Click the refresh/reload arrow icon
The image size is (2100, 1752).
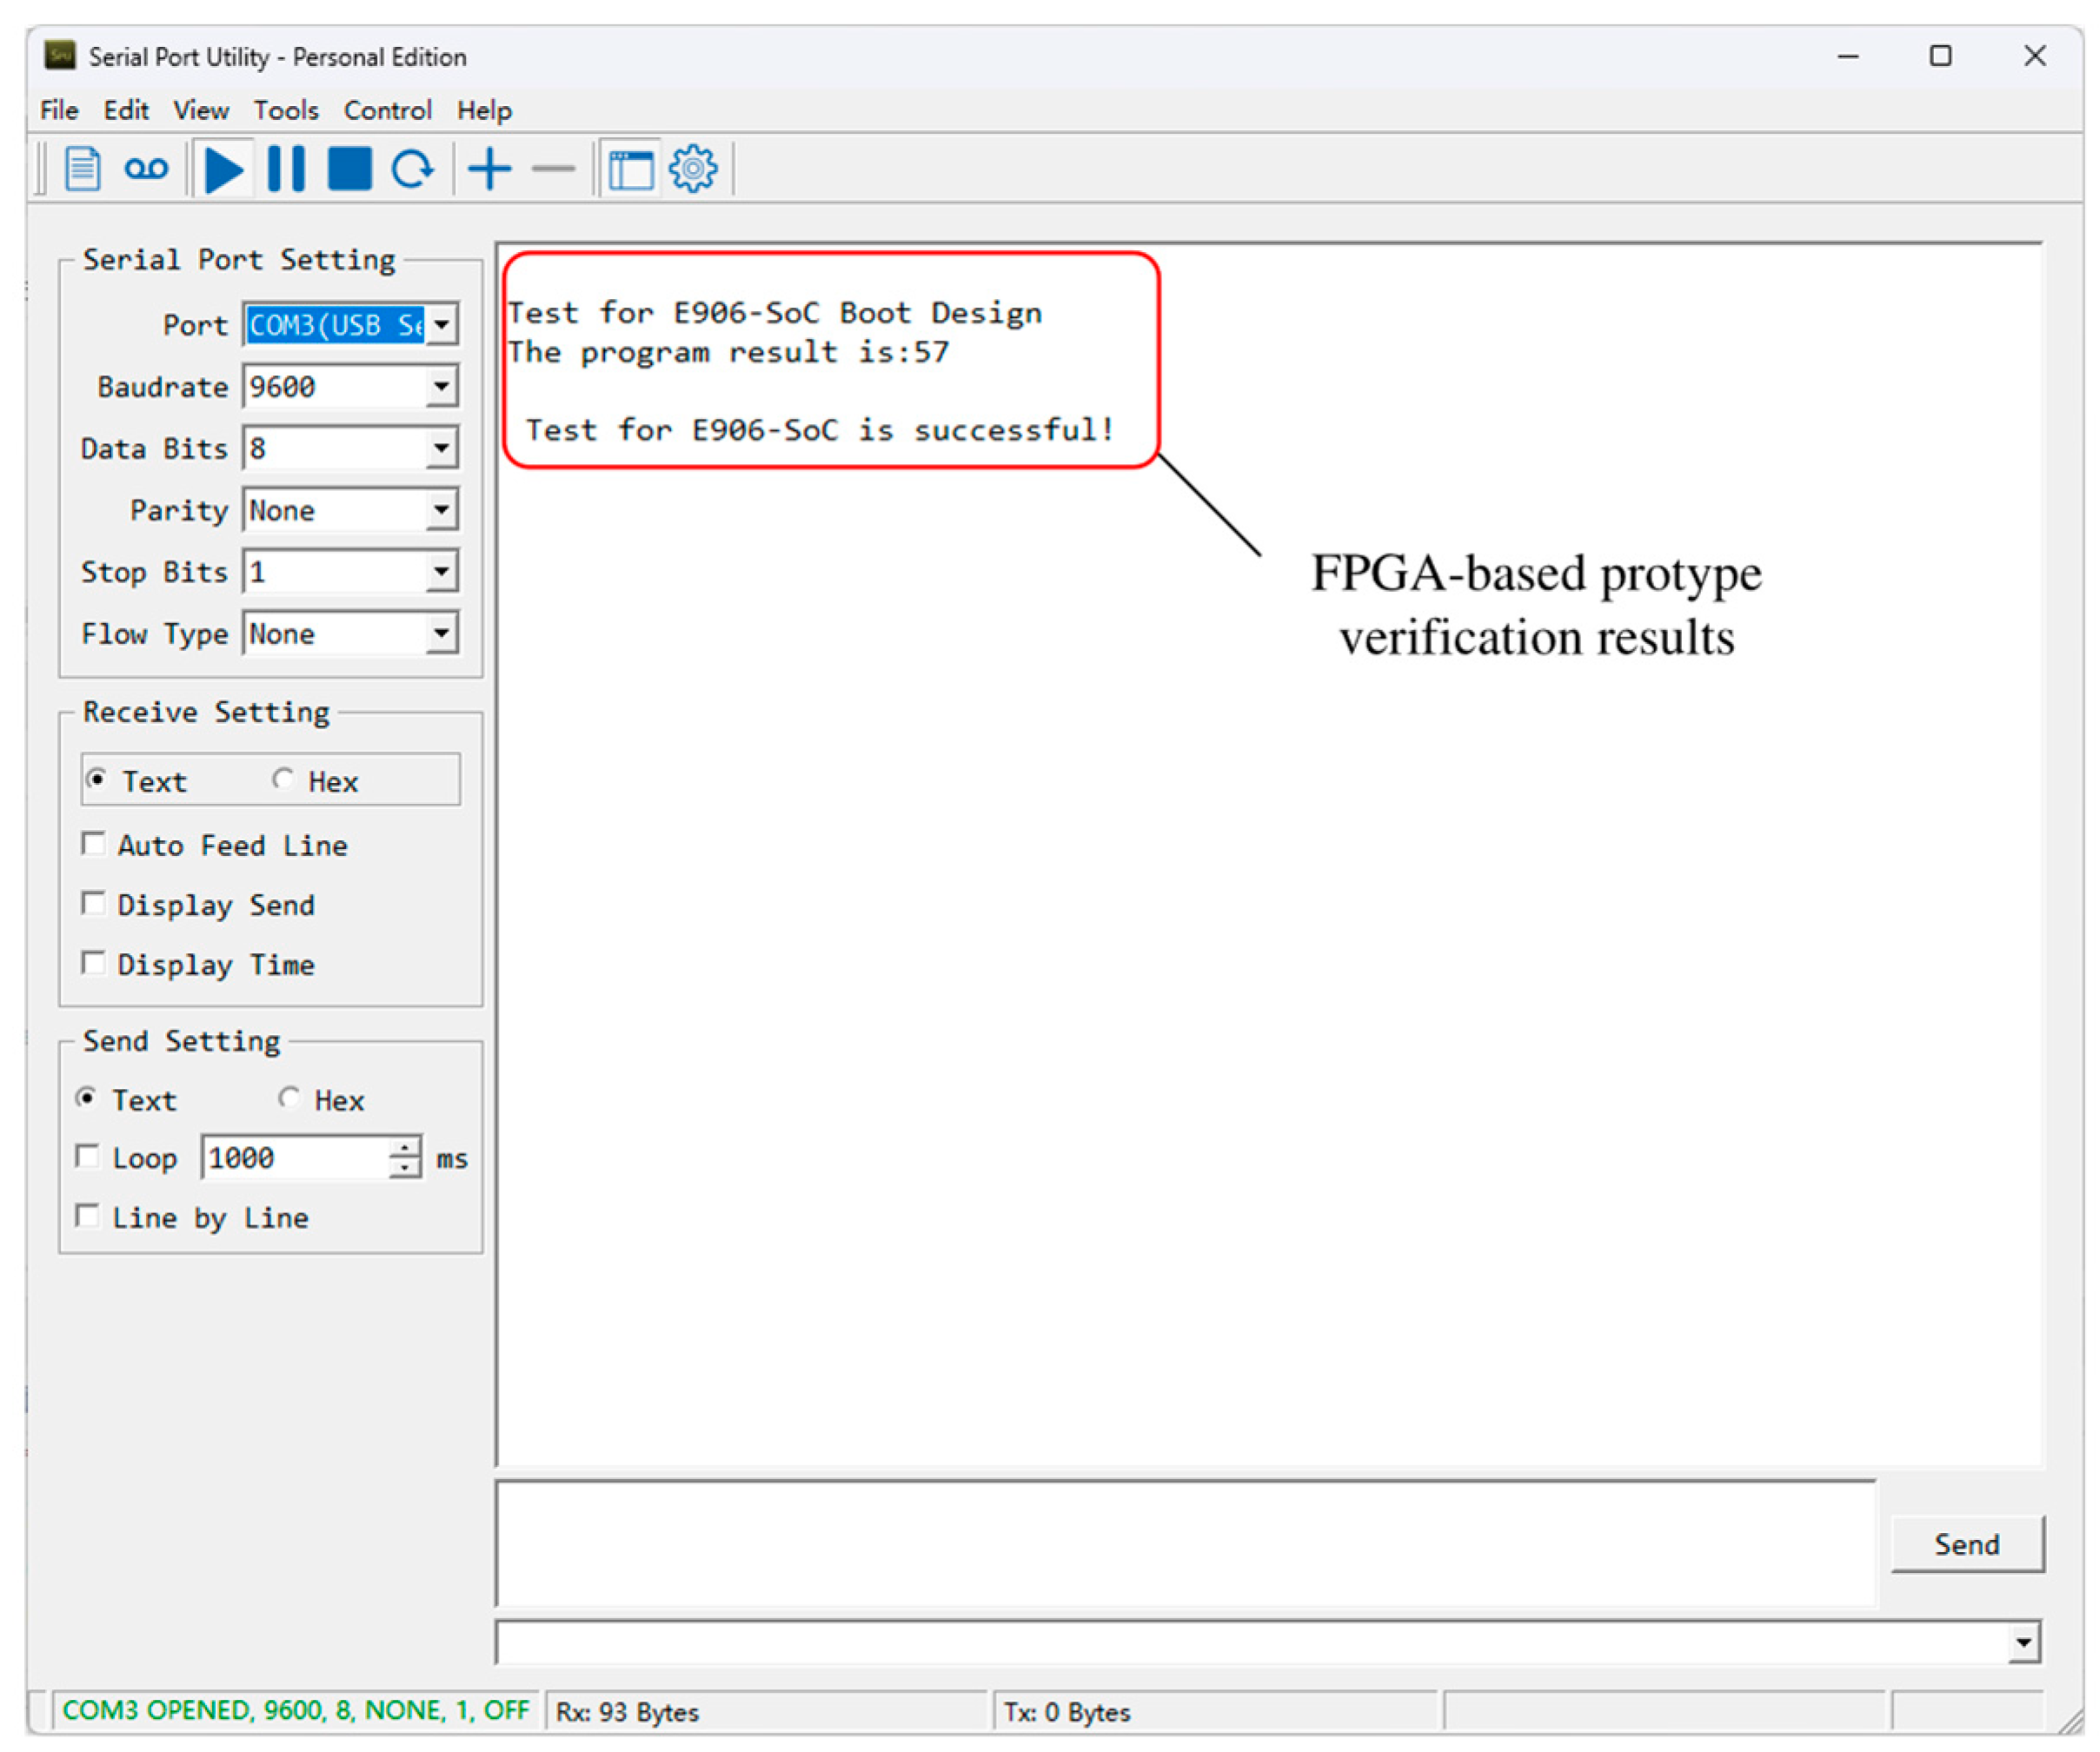(x=412, y=169)
